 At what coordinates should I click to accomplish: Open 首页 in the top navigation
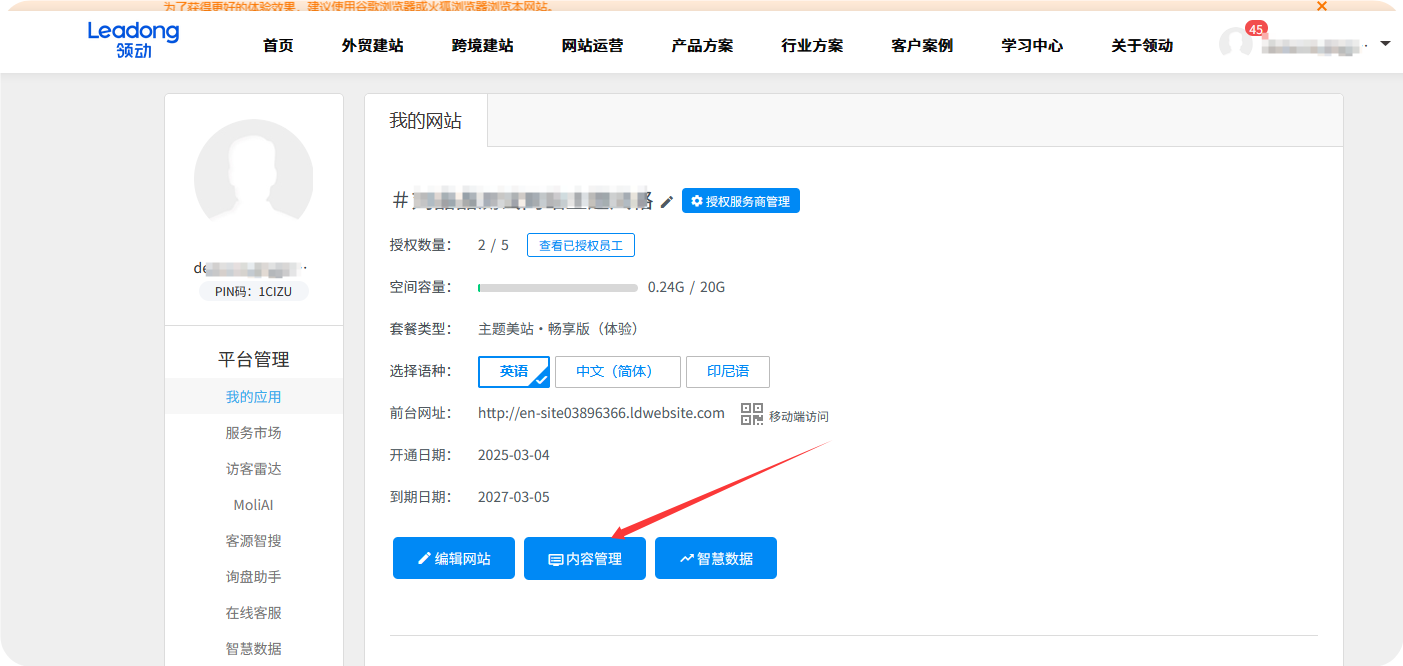pyautogui.click(x=278, y=45)
